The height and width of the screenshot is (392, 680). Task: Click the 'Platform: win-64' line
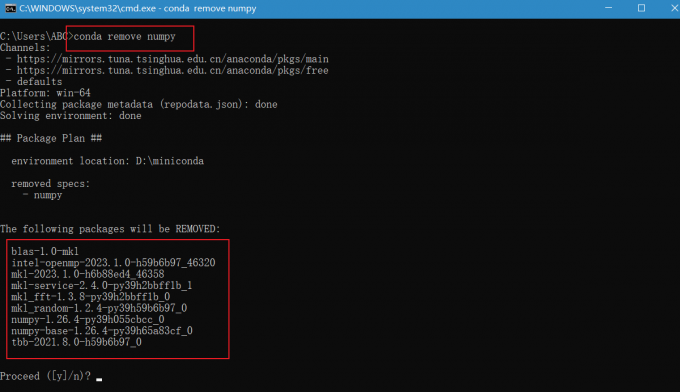coord(45,93)
